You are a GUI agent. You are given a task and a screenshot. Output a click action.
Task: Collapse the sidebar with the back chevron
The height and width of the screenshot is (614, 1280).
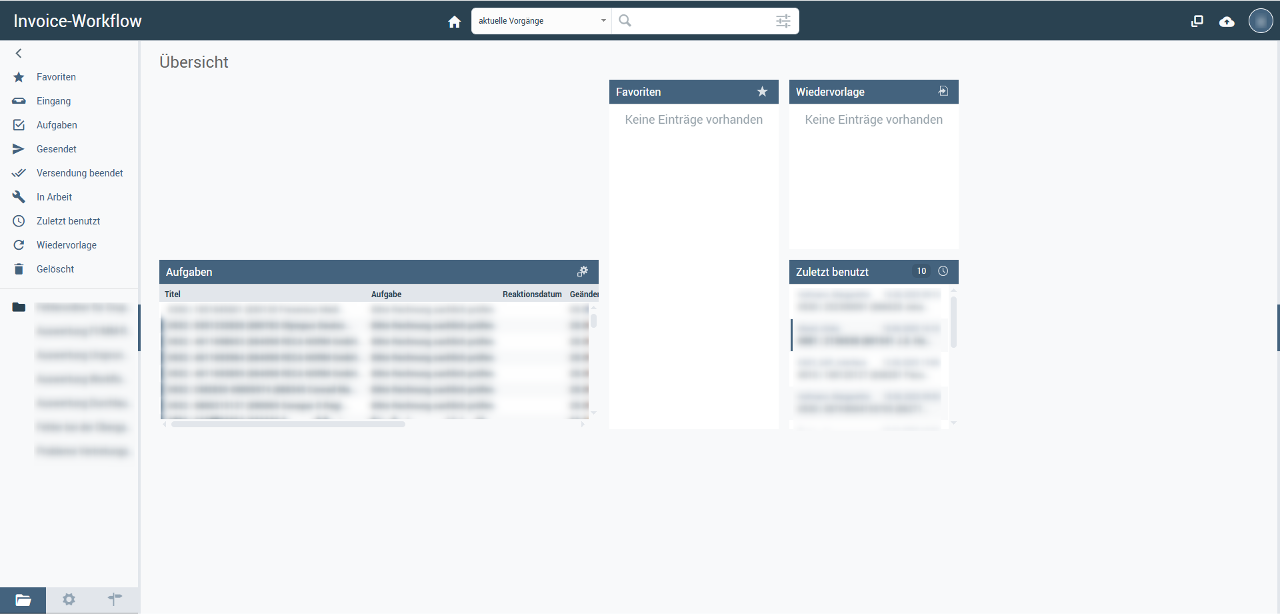coord(18,53)
